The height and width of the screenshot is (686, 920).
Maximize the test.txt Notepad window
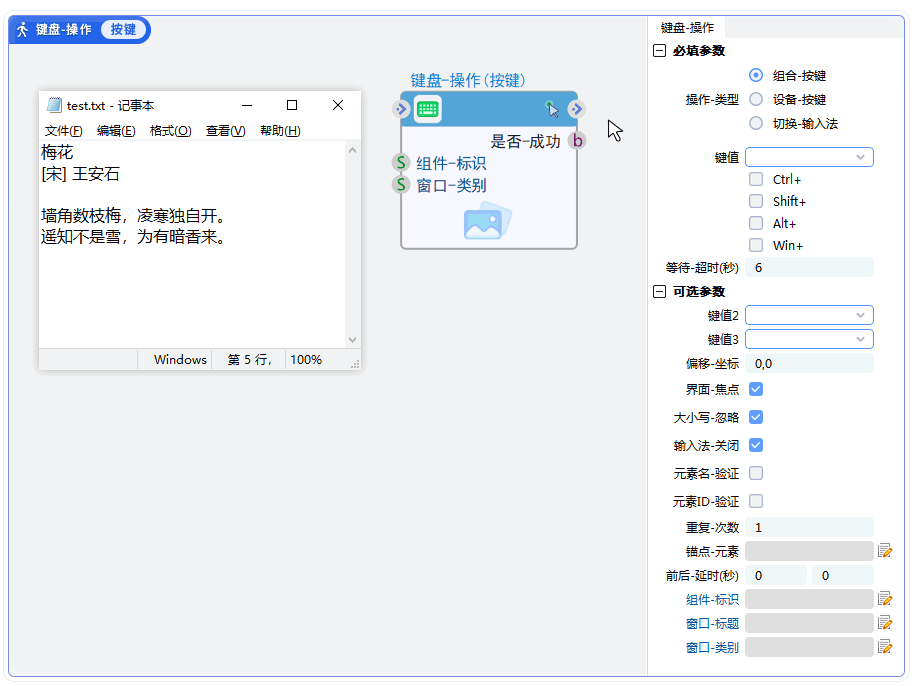pyautogui.click(x=292, y=105)
